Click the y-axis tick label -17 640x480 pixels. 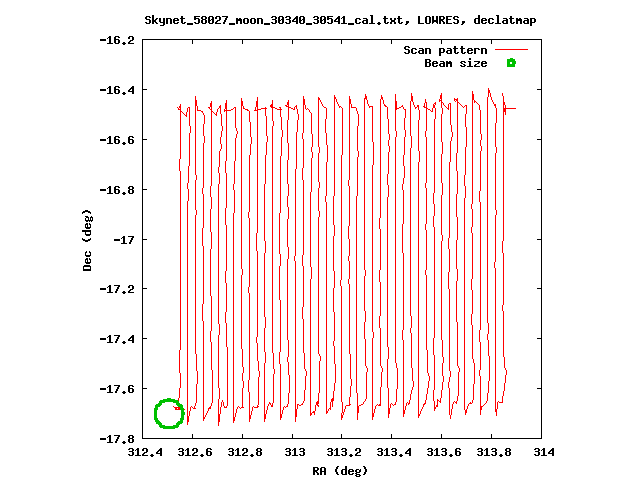tap(124, 240)
